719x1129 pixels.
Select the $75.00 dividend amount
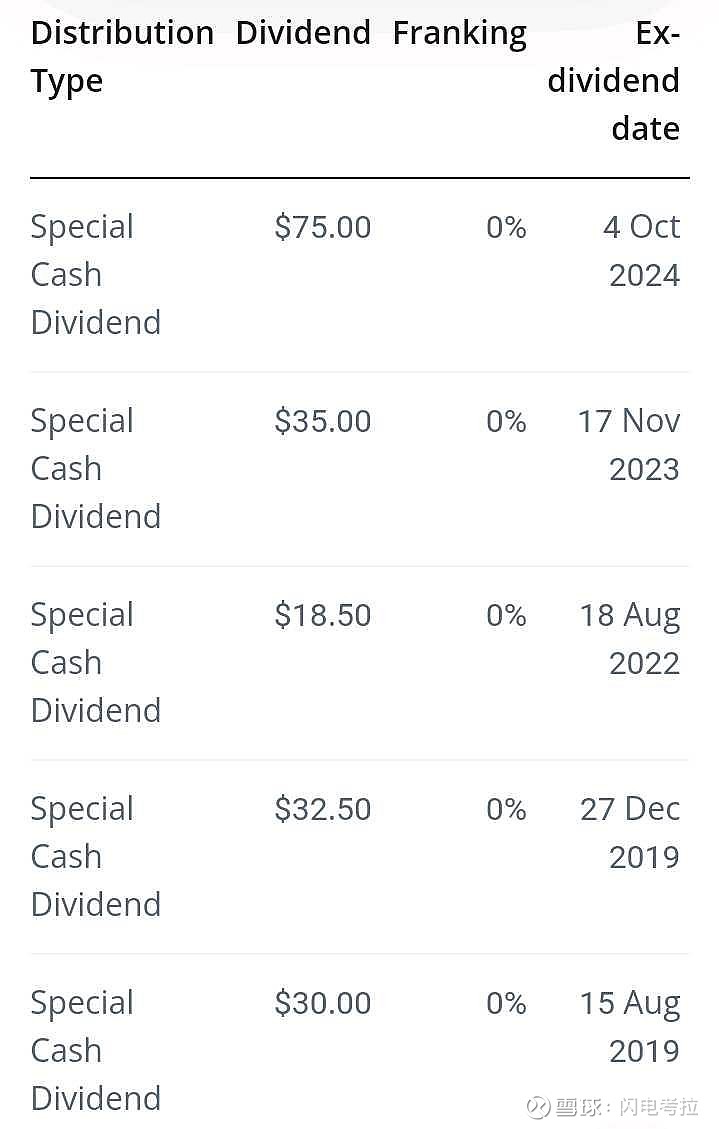click(322, 228)
